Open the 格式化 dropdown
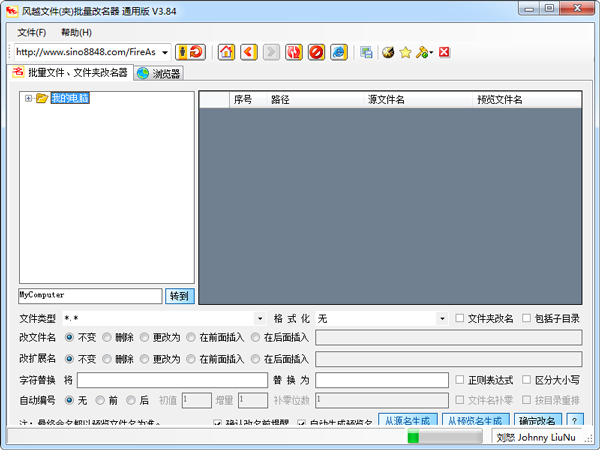Screen dimensions: 600x450 tap(442, 318)
